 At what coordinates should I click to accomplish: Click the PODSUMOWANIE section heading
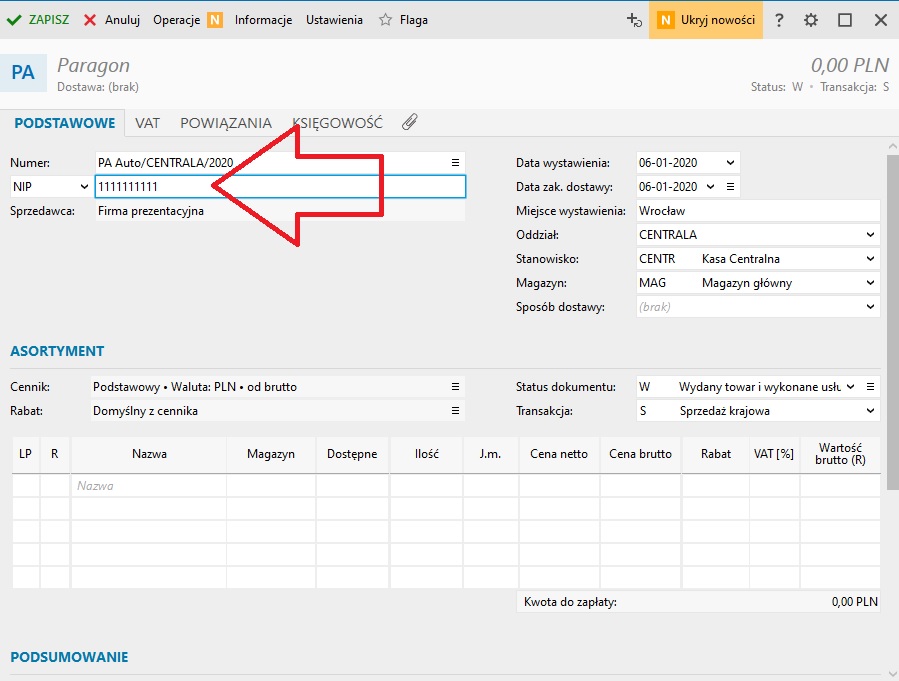click(69, 657)
